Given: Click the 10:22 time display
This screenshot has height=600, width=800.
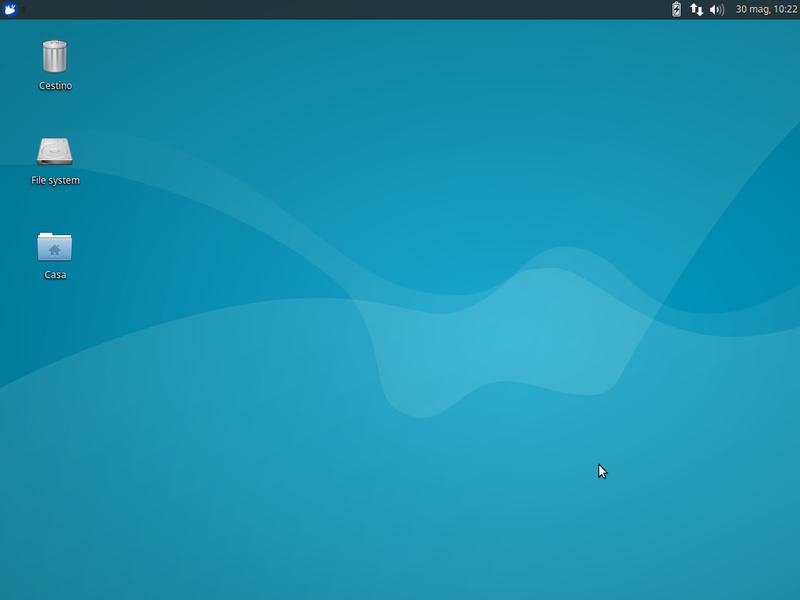Looking at the screenshot, I should (784, 10).
